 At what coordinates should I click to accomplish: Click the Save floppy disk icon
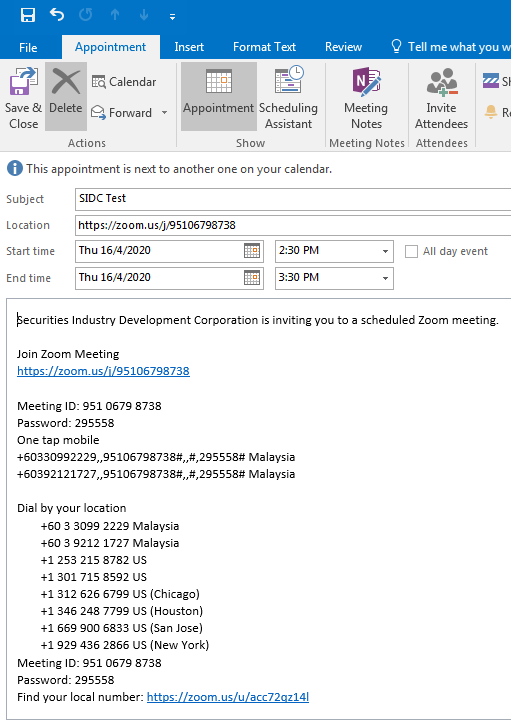pos(28,15)
